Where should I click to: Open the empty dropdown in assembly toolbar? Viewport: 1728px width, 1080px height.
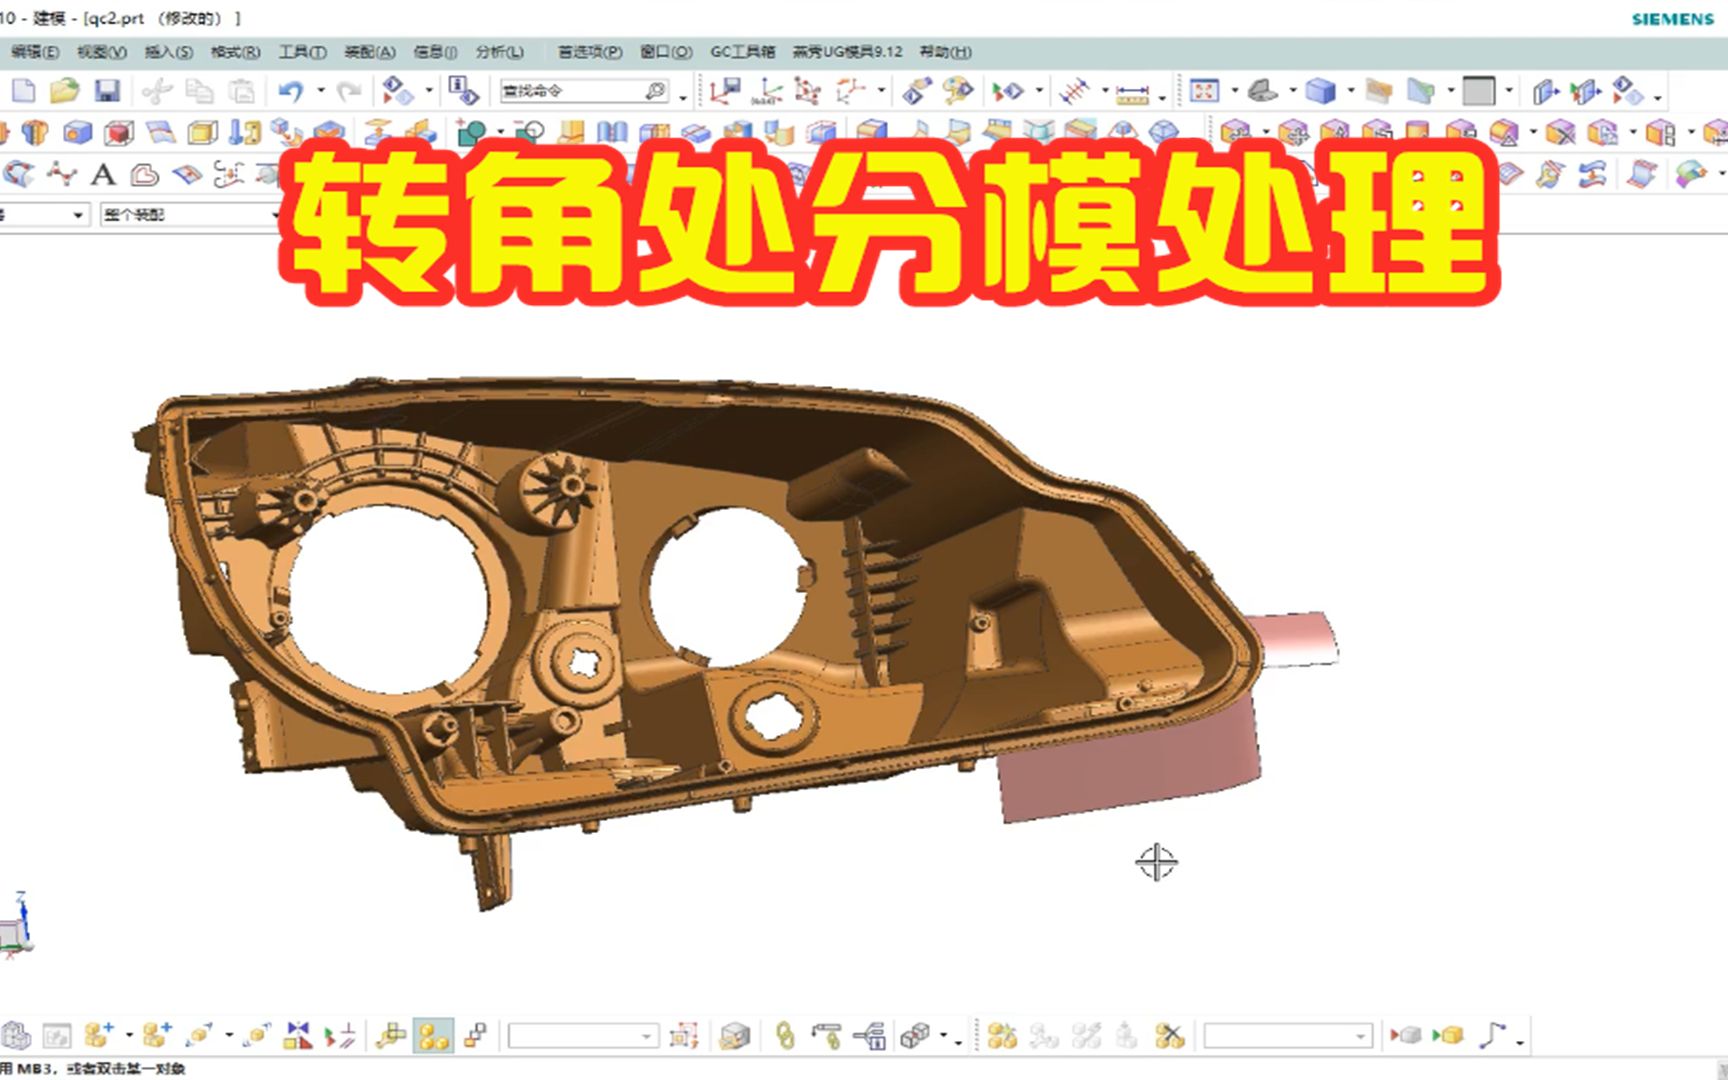(583, 1036)
